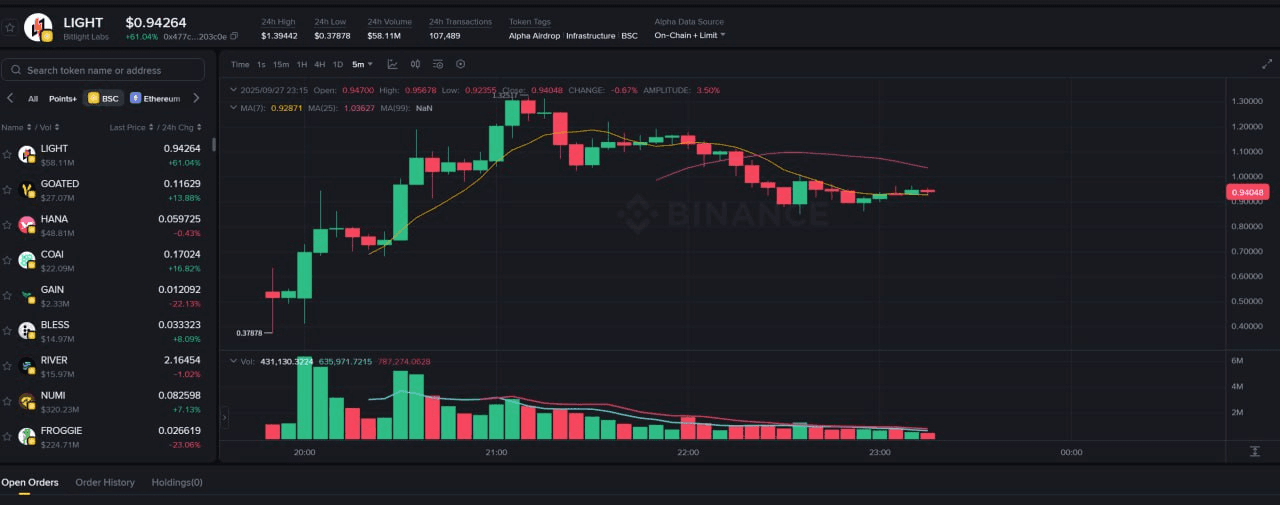1280x505 pixels.
Task: Set chart interval to 1H
Action: (x=302, y=64)
